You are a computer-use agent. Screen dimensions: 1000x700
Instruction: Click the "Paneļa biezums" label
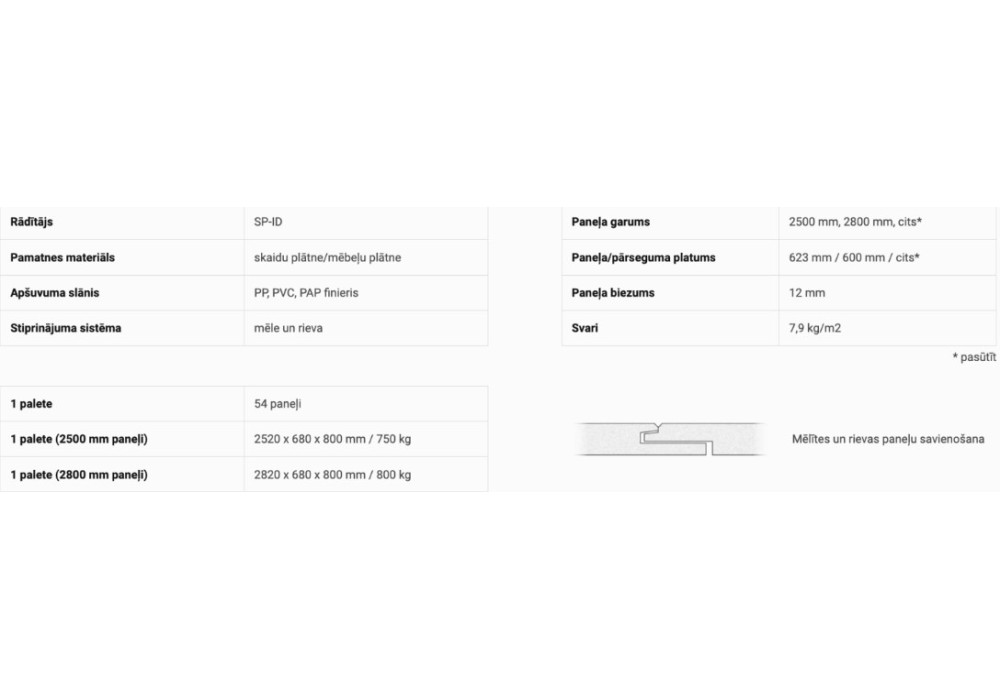coord(613,293)
